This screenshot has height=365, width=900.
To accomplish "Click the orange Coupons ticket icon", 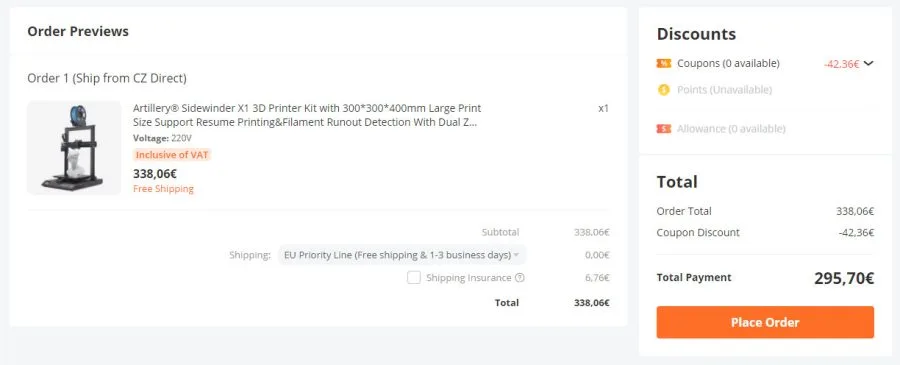I will (x=664, y=64).
